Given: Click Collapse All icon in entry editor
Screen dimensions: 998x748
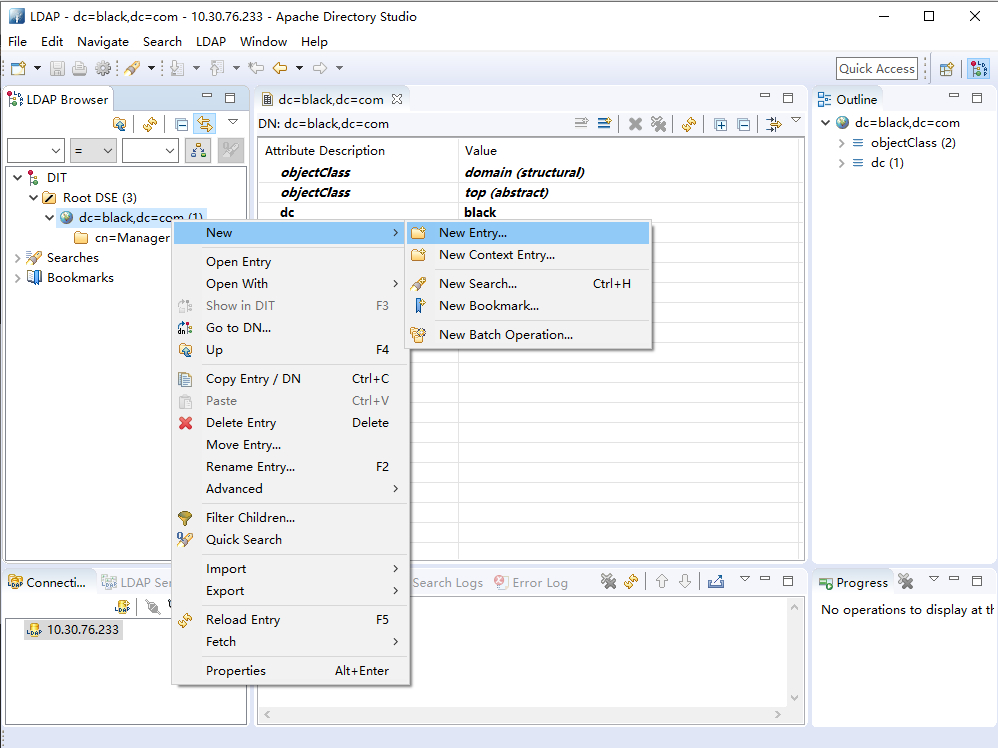Looking at the screenshot, I should [x=743, y=124].
